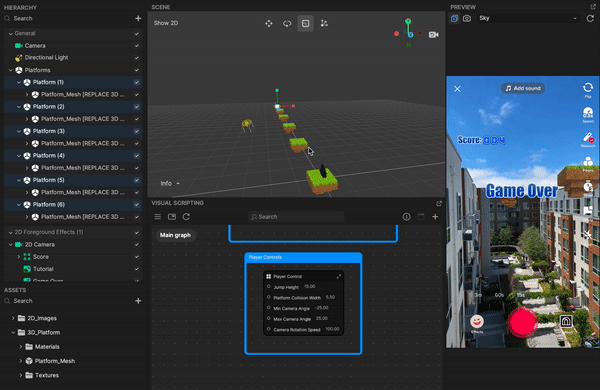Image resolution: width=600 pixels, height=390 pixels.
Task: Expand the Materials folder
Action: (21, 347)
